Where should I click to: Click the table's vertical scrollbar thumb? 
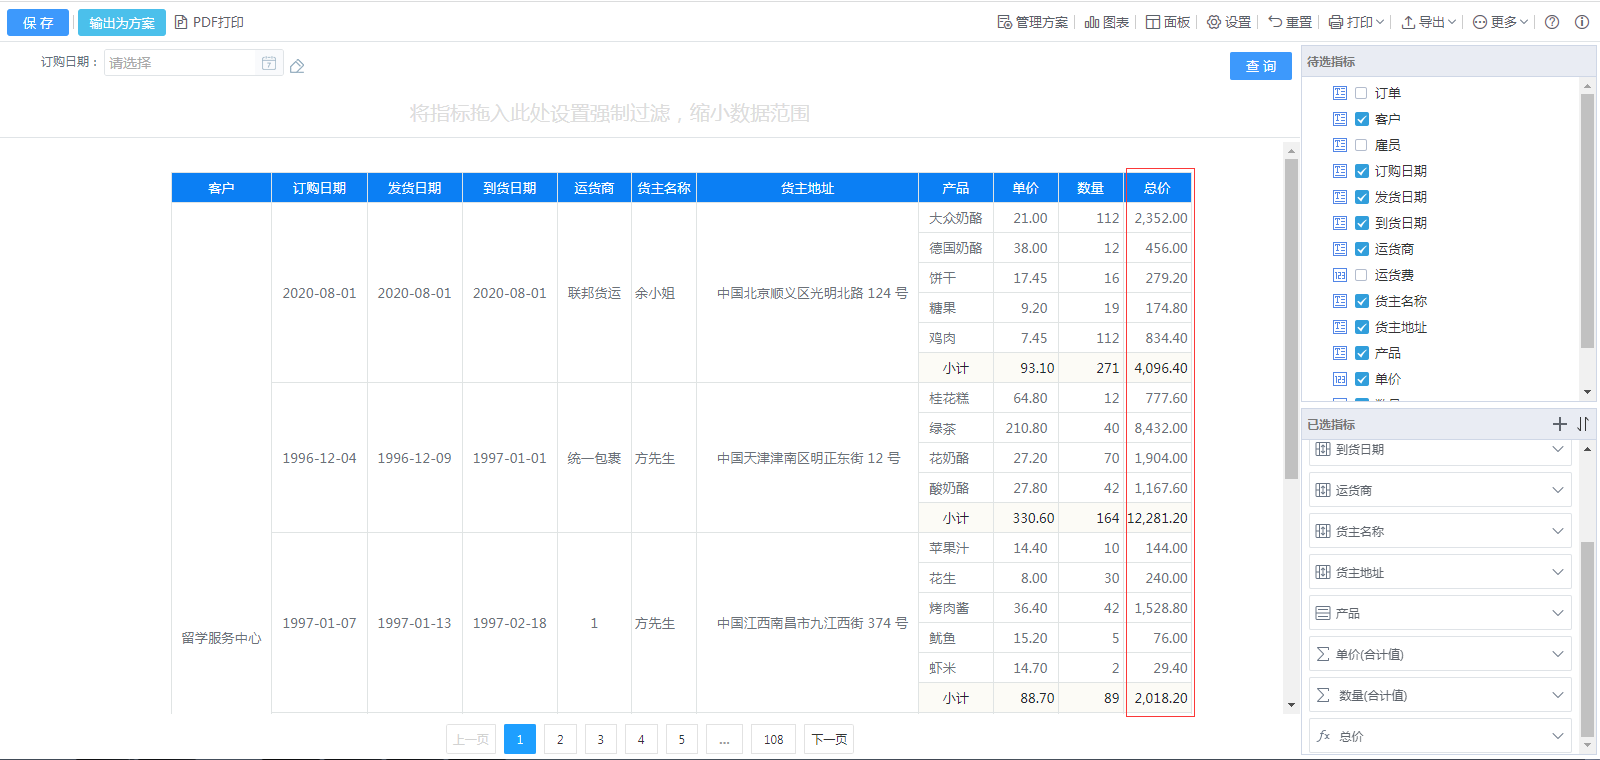(1291, 320)
